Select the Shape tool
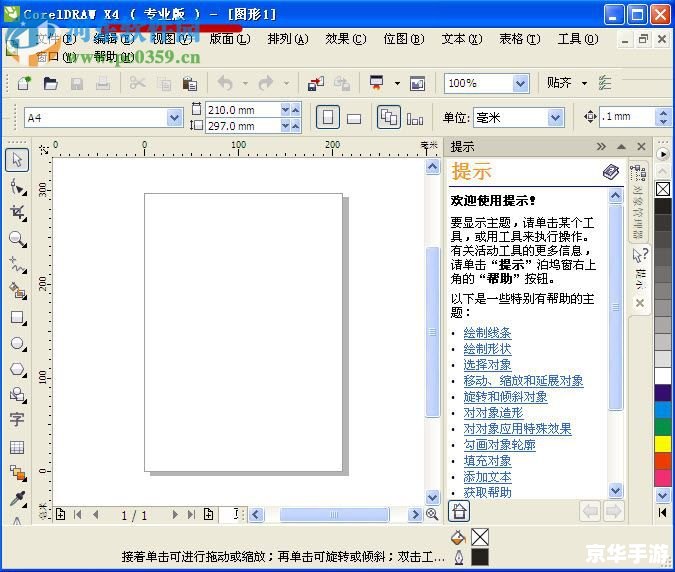675x572 pixels. (x=17, y=187)
